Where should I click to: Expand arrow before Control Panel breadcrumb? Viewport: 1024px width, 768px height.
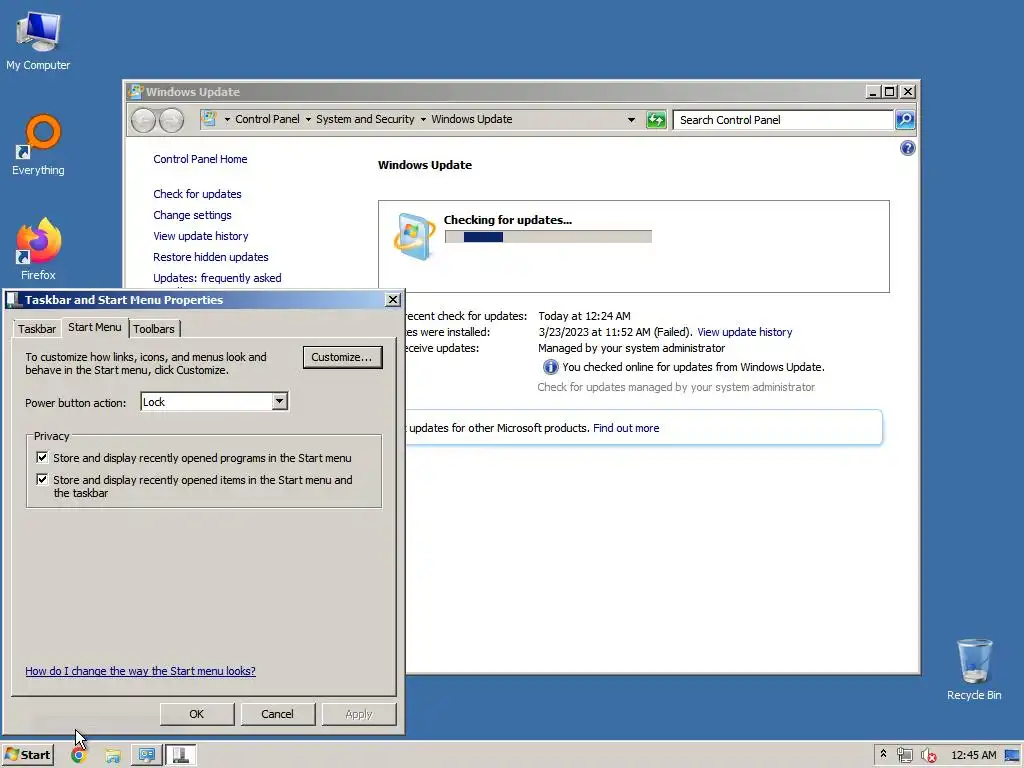click(227, 120)
